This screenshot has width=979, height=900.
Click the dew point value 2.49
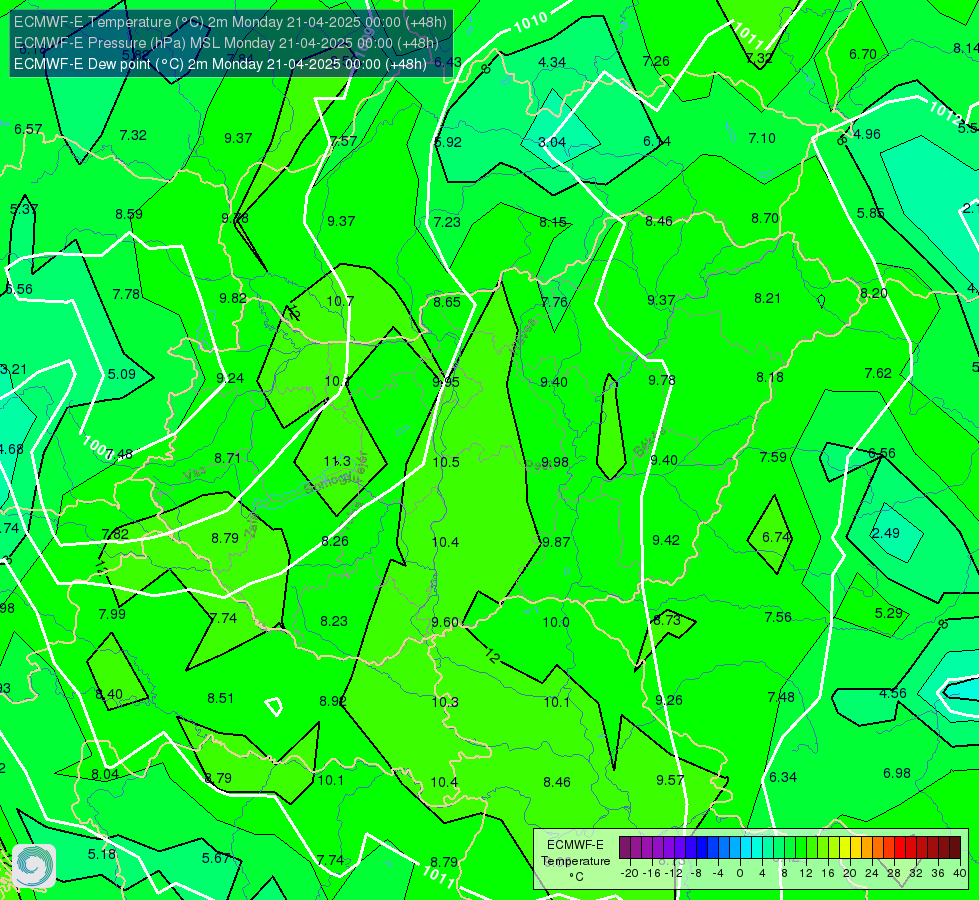click(885, 533)
